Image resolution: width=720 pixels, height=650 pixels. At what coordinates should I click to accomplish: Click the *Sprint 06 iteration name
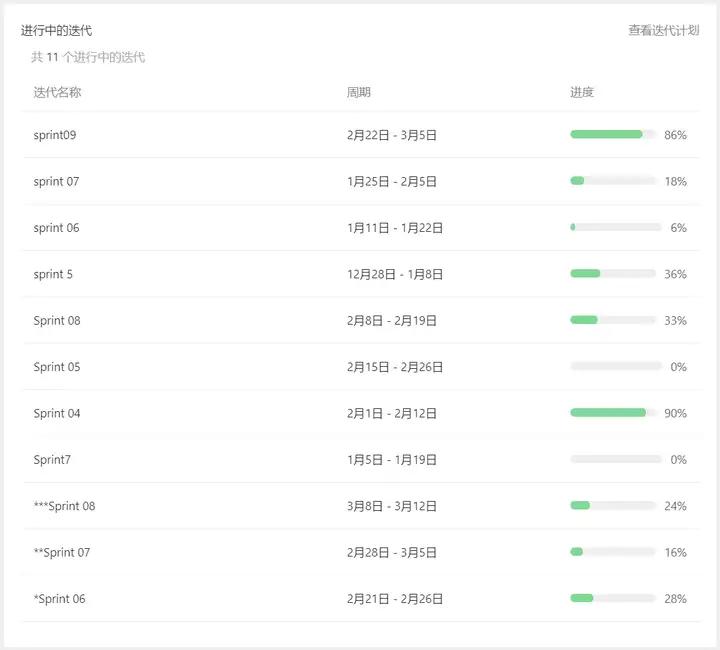pos(59,599)
